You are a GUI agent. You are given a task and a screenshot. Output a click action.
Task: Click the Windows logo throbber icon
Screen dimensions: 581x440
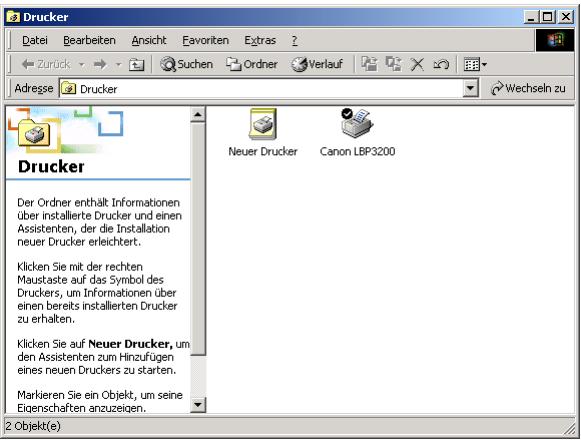pos(554,40)
